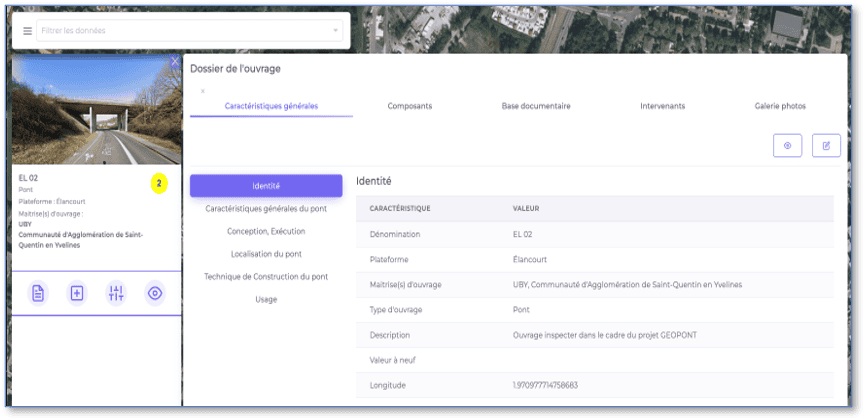
Task: Click the eye icon in bridge card
Action: [155, 293]
